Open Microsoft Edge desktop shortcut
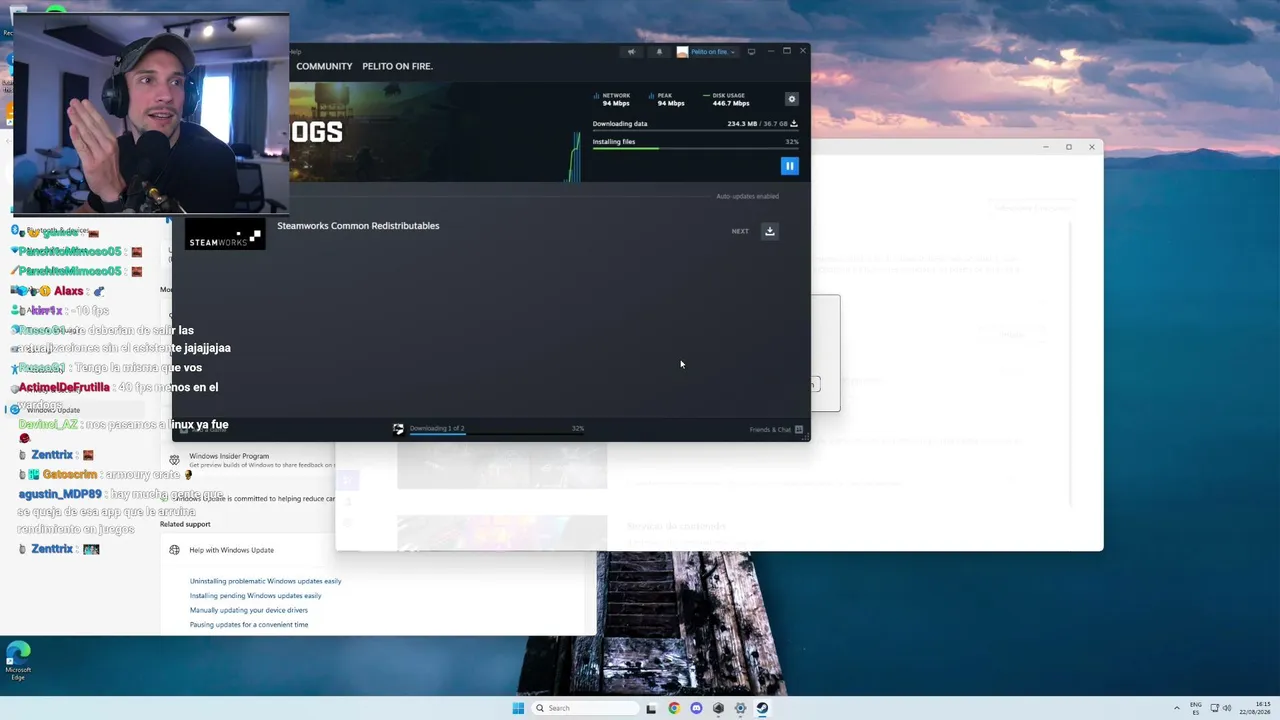The image size is (1280, 720). [x=18, y=662]
